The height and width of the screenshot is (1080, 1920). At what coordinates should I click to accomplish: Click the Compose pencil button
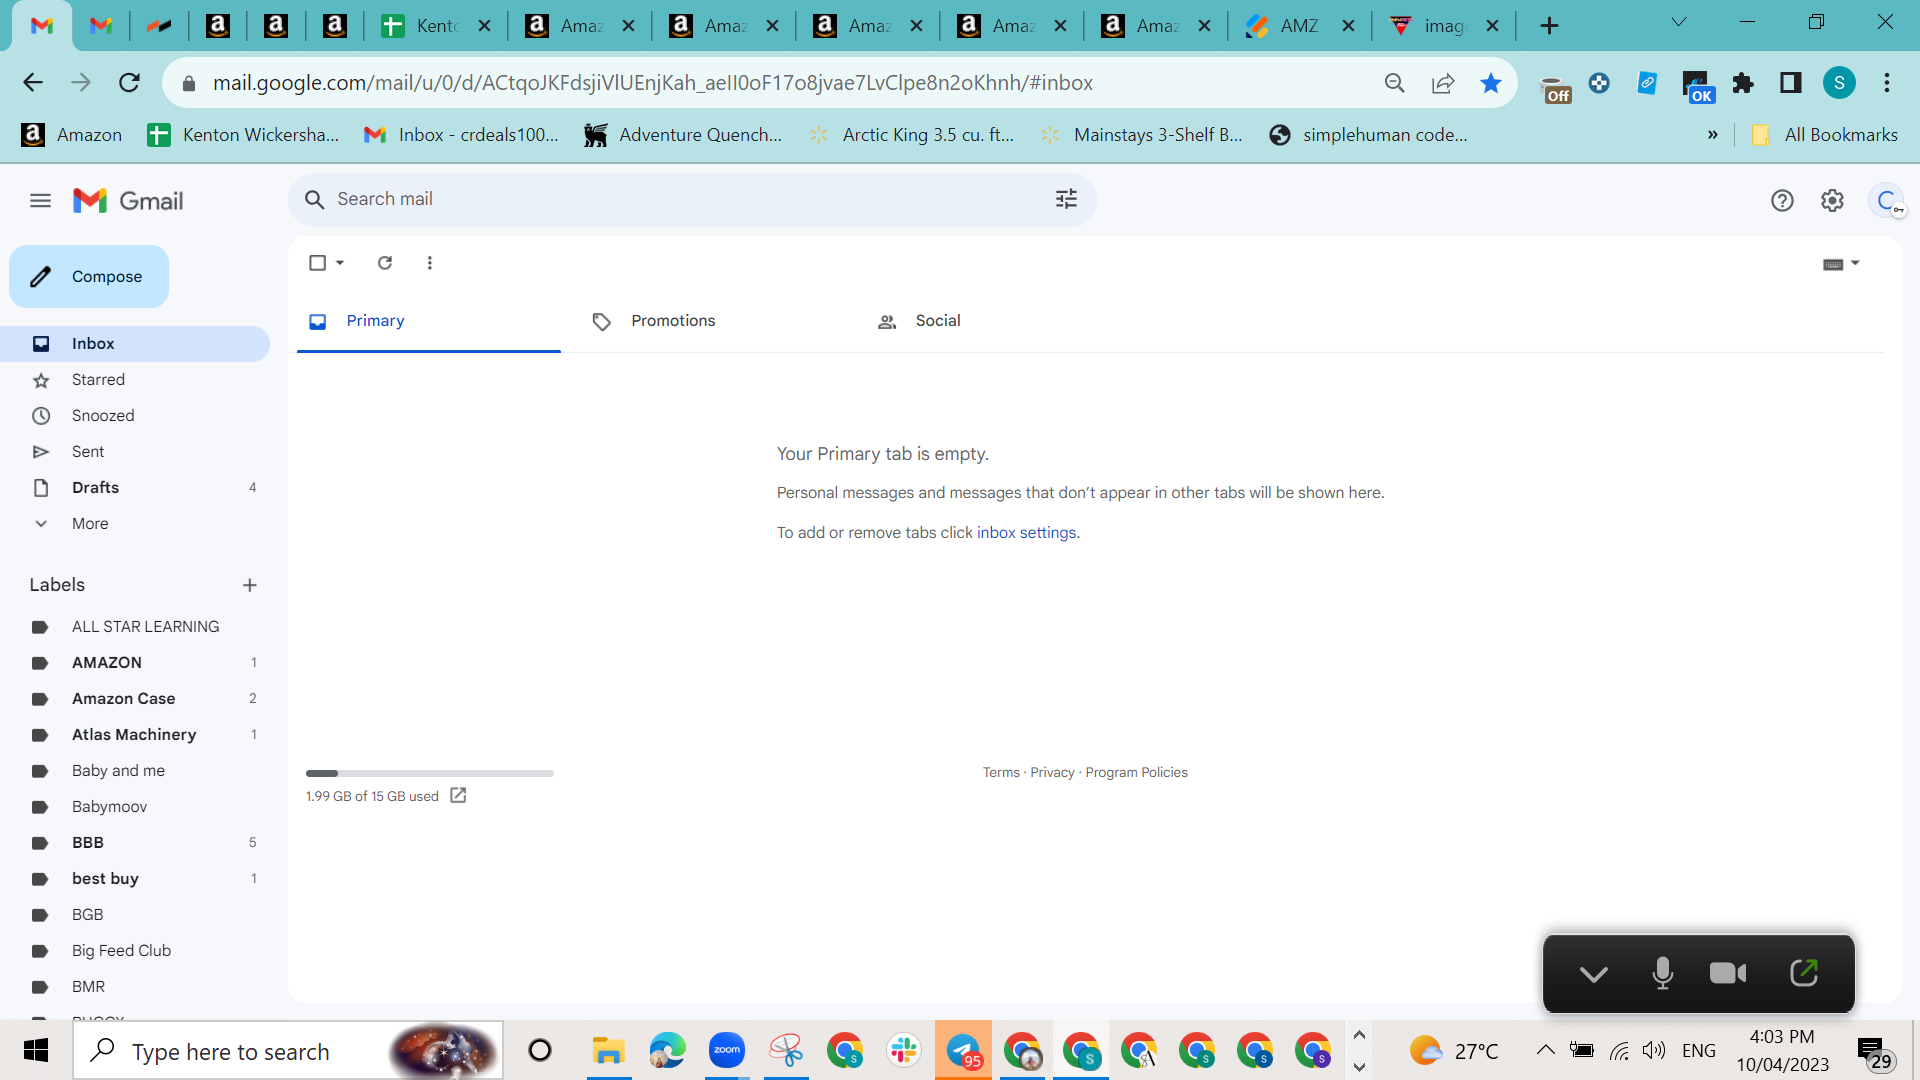(x=89, y=277)
